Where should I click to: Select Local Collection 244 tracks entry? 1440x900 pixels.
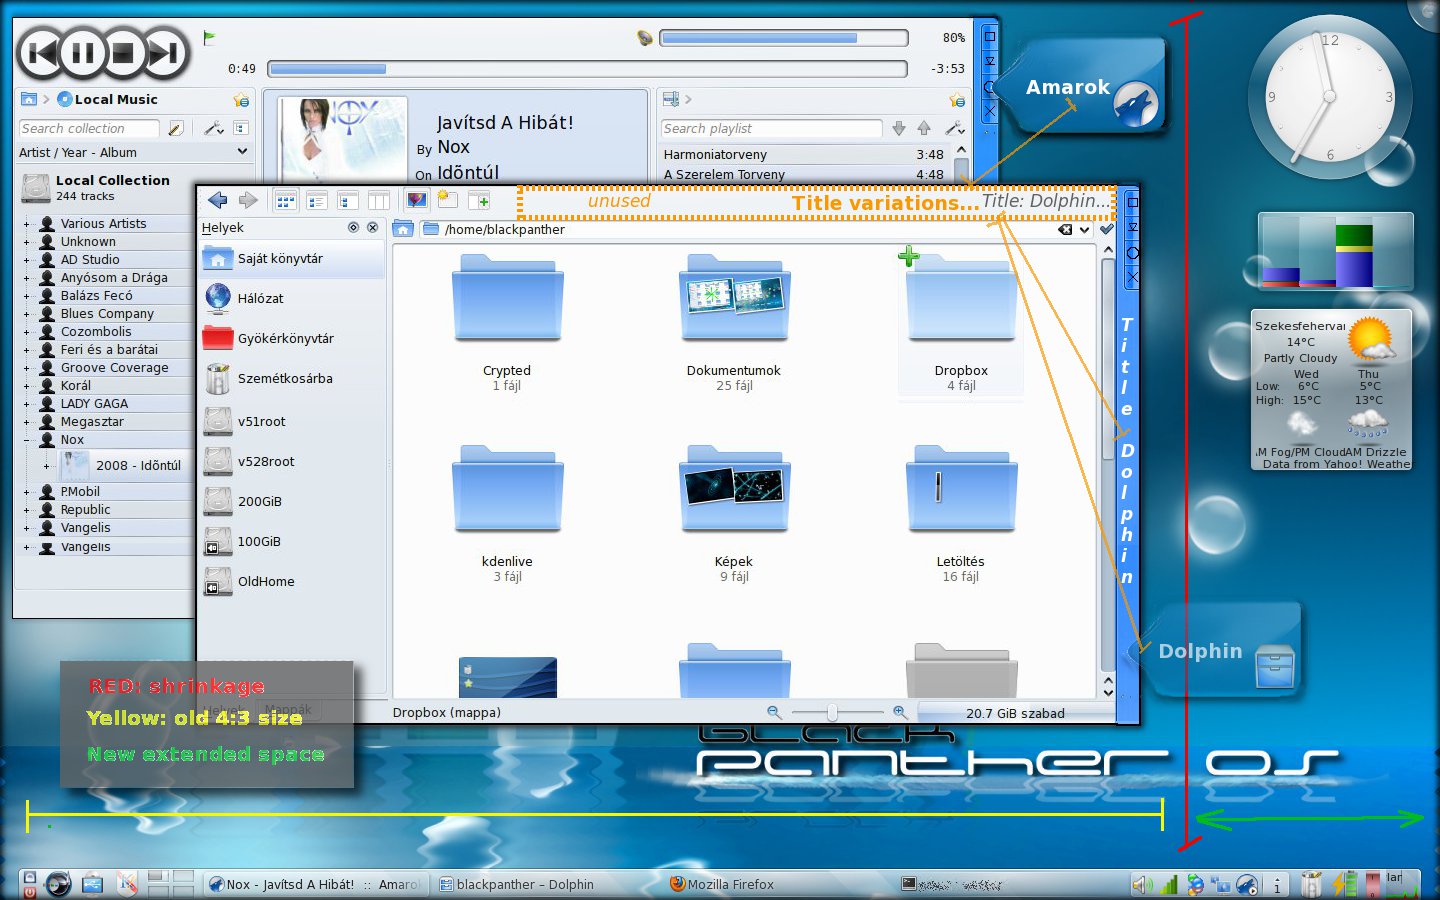105,187
